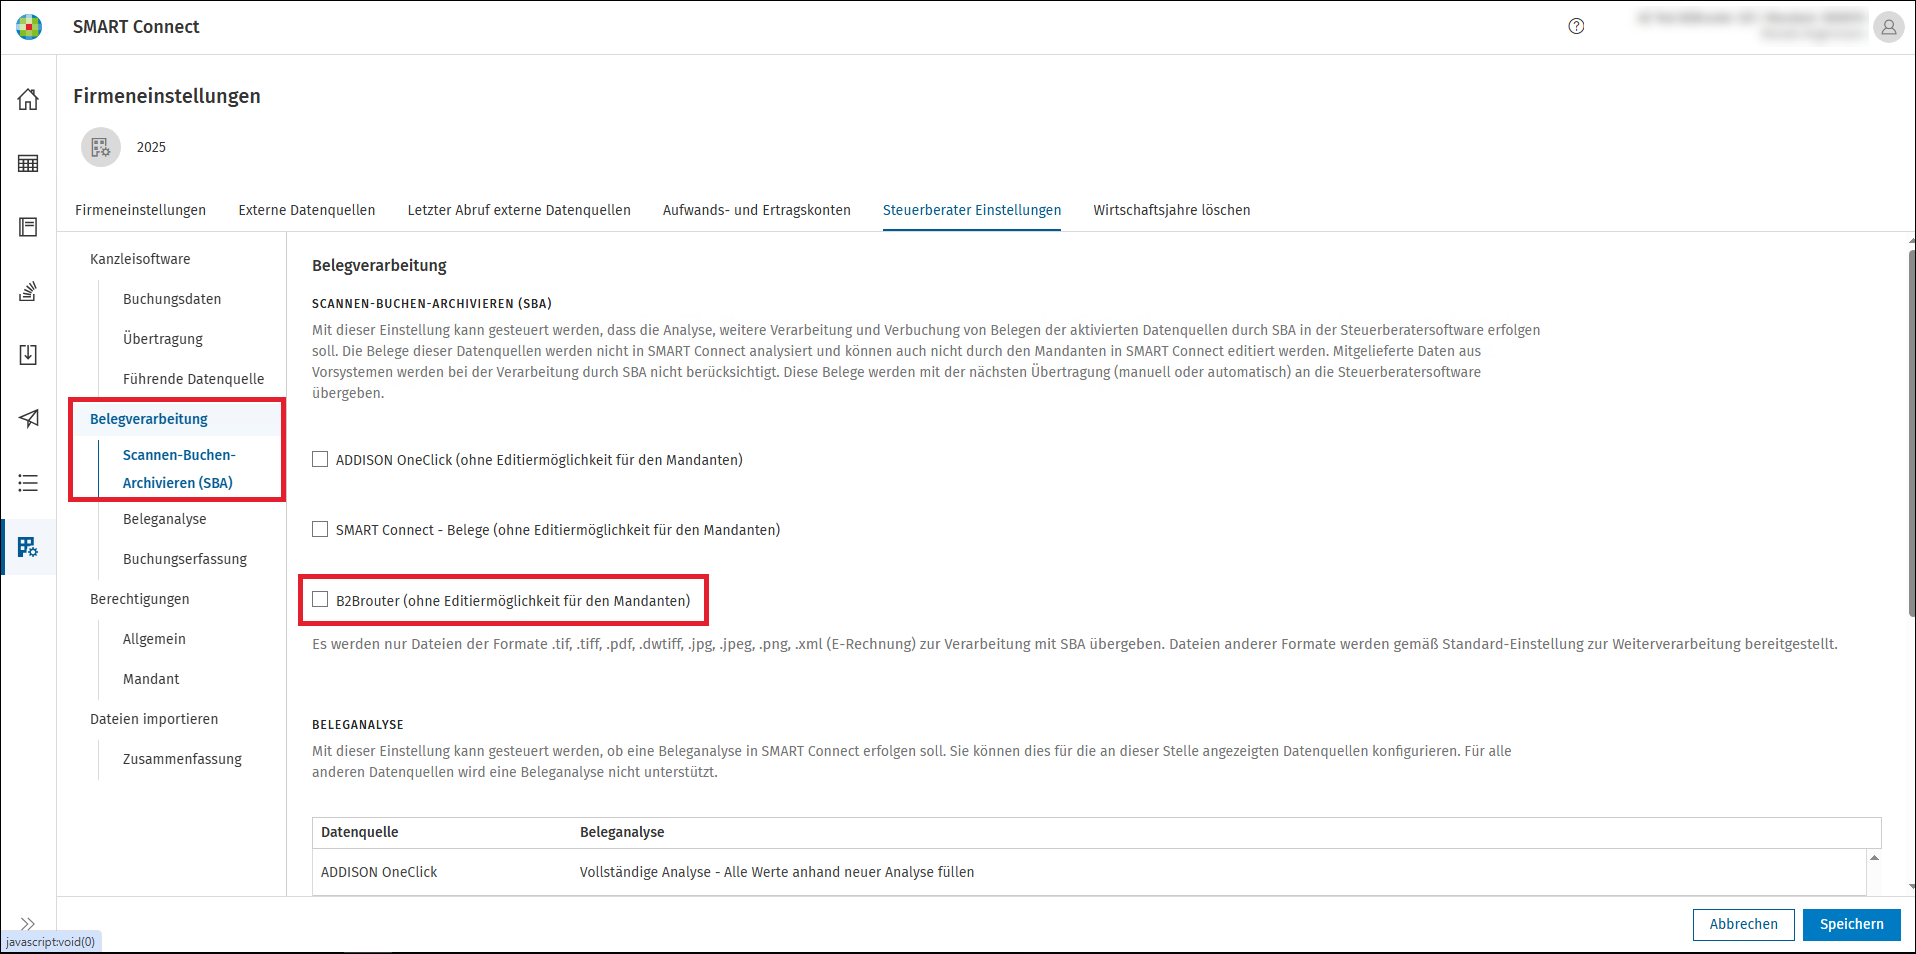Screen dimensions: 1916x954
Task: Select Belegverarbeitung in navigation tree
Action: point(149,419)
